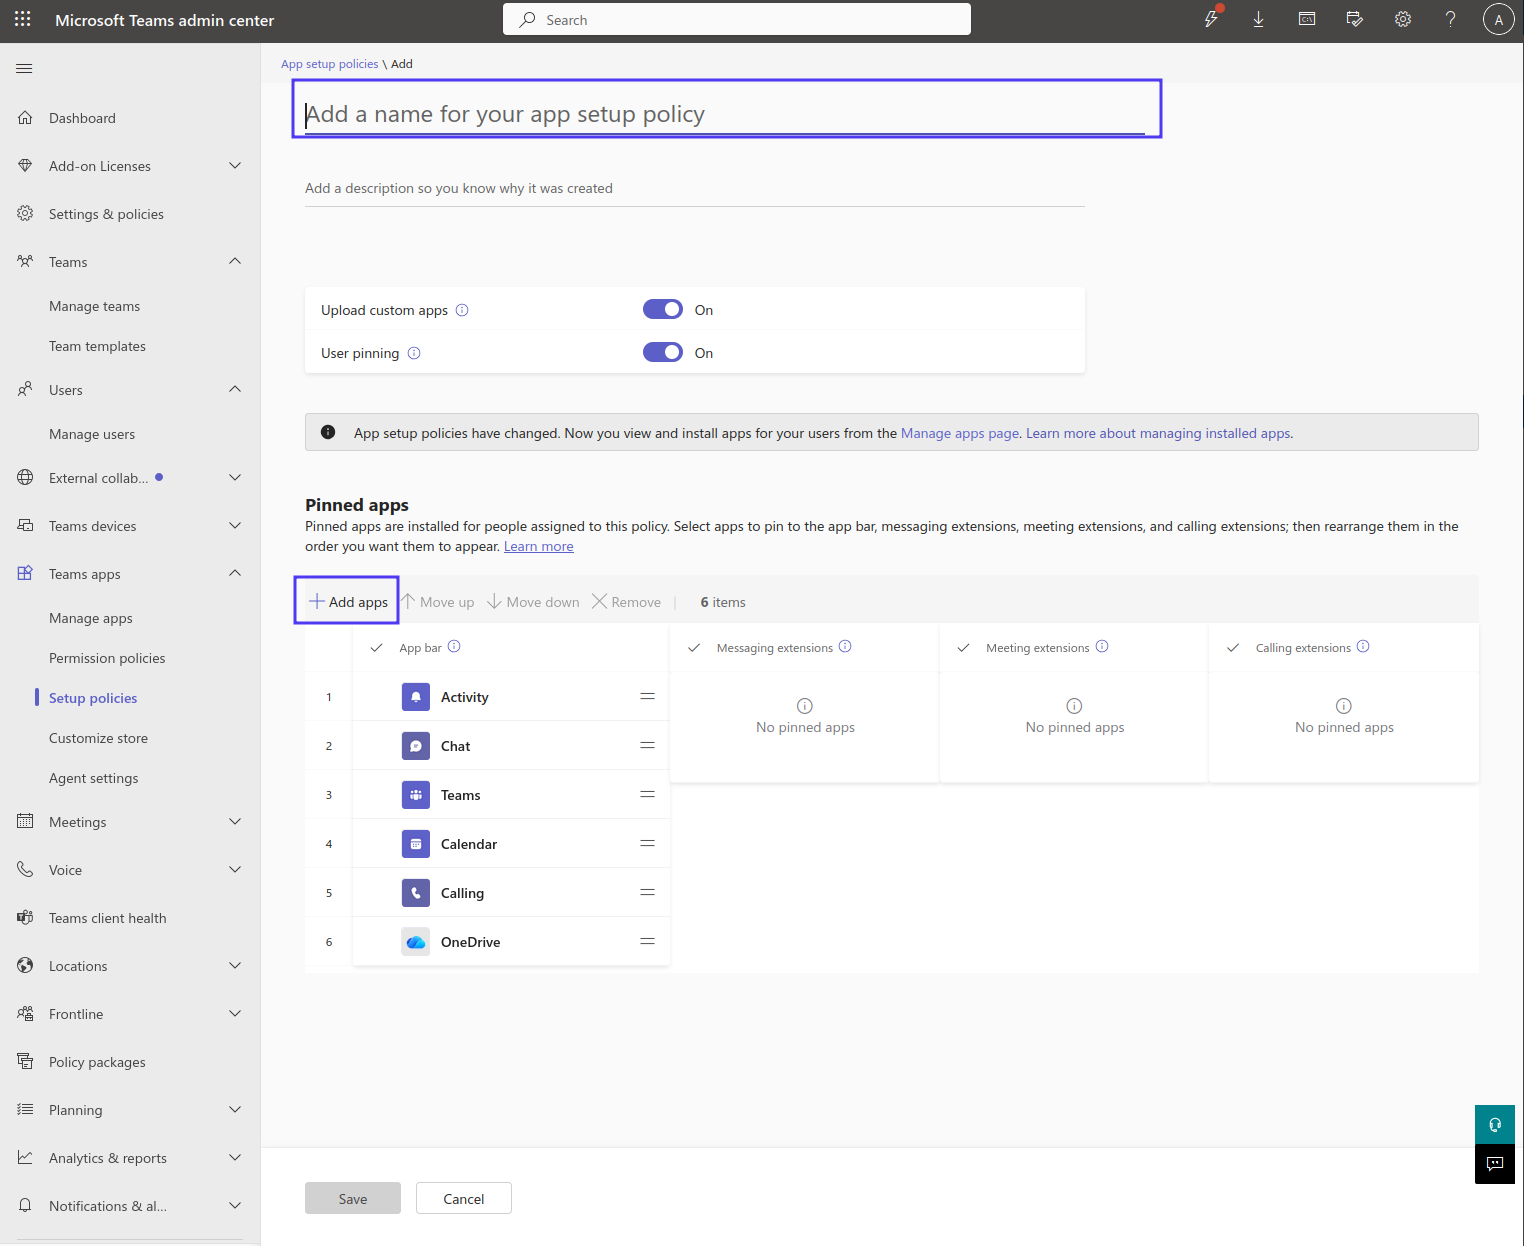The image size is (1524, 1246).
Task: Select all Meeting extensions checkmark
Action: pos(964,647)
